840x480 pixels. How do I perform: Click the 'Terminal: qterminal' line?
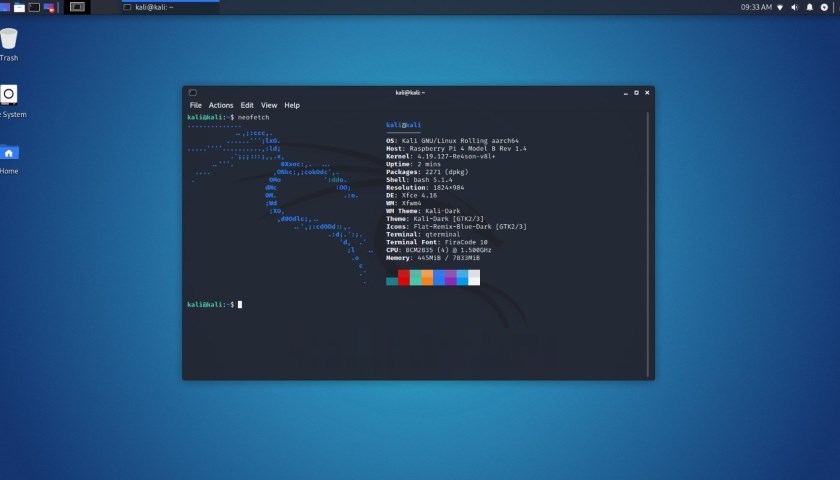click(423, 235)
